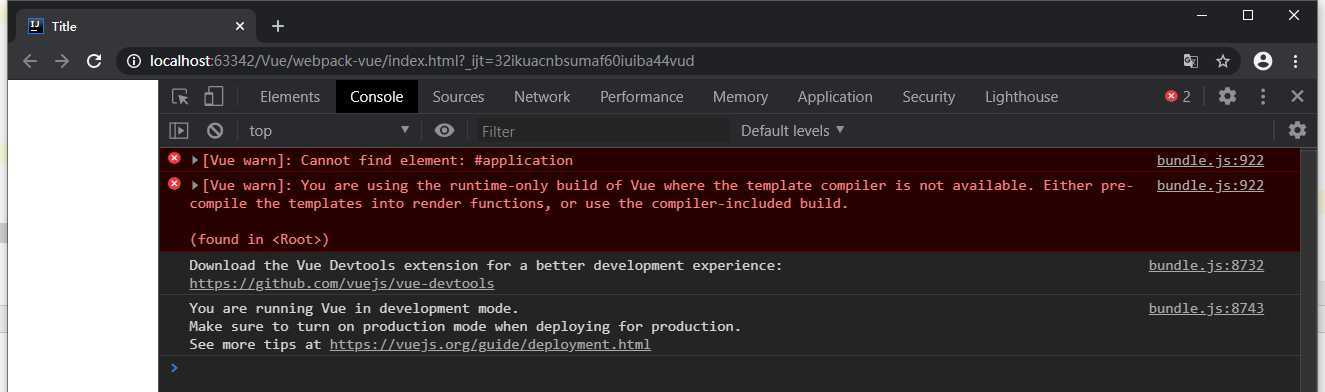Viewport: 1325px width, 392px height.
Task: Switch to the Network tab
Action: click(x=542, y=97)
